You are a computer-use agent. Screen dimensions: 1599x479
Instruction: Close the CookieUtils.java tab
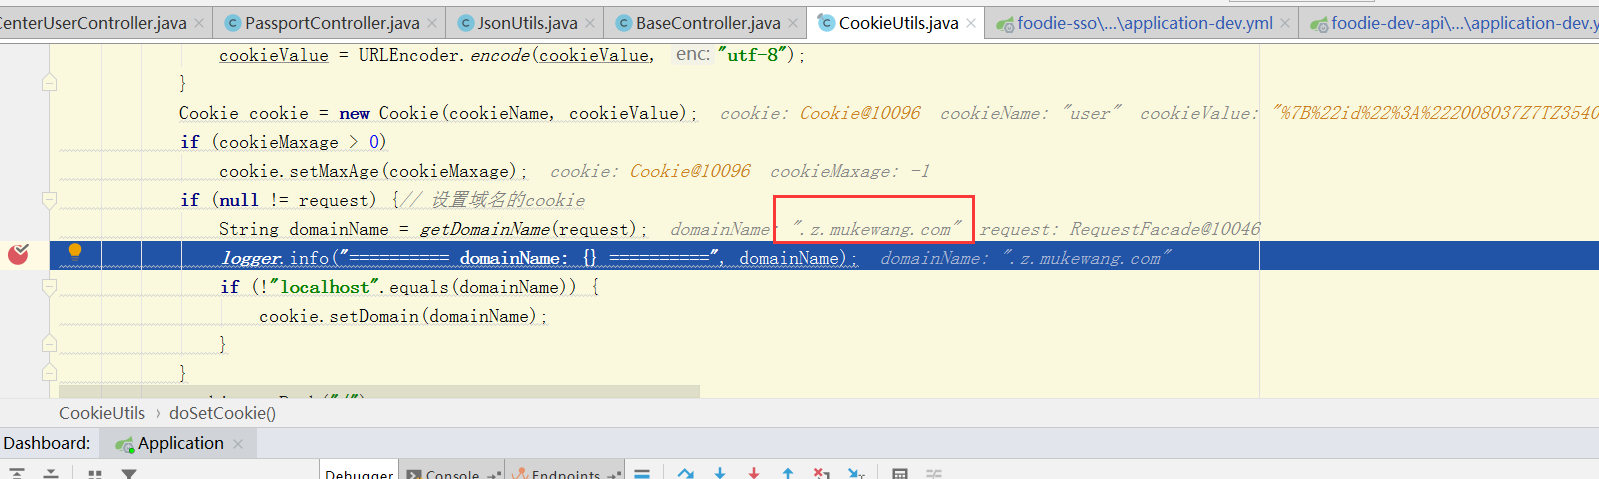click(x=971, y=22)
